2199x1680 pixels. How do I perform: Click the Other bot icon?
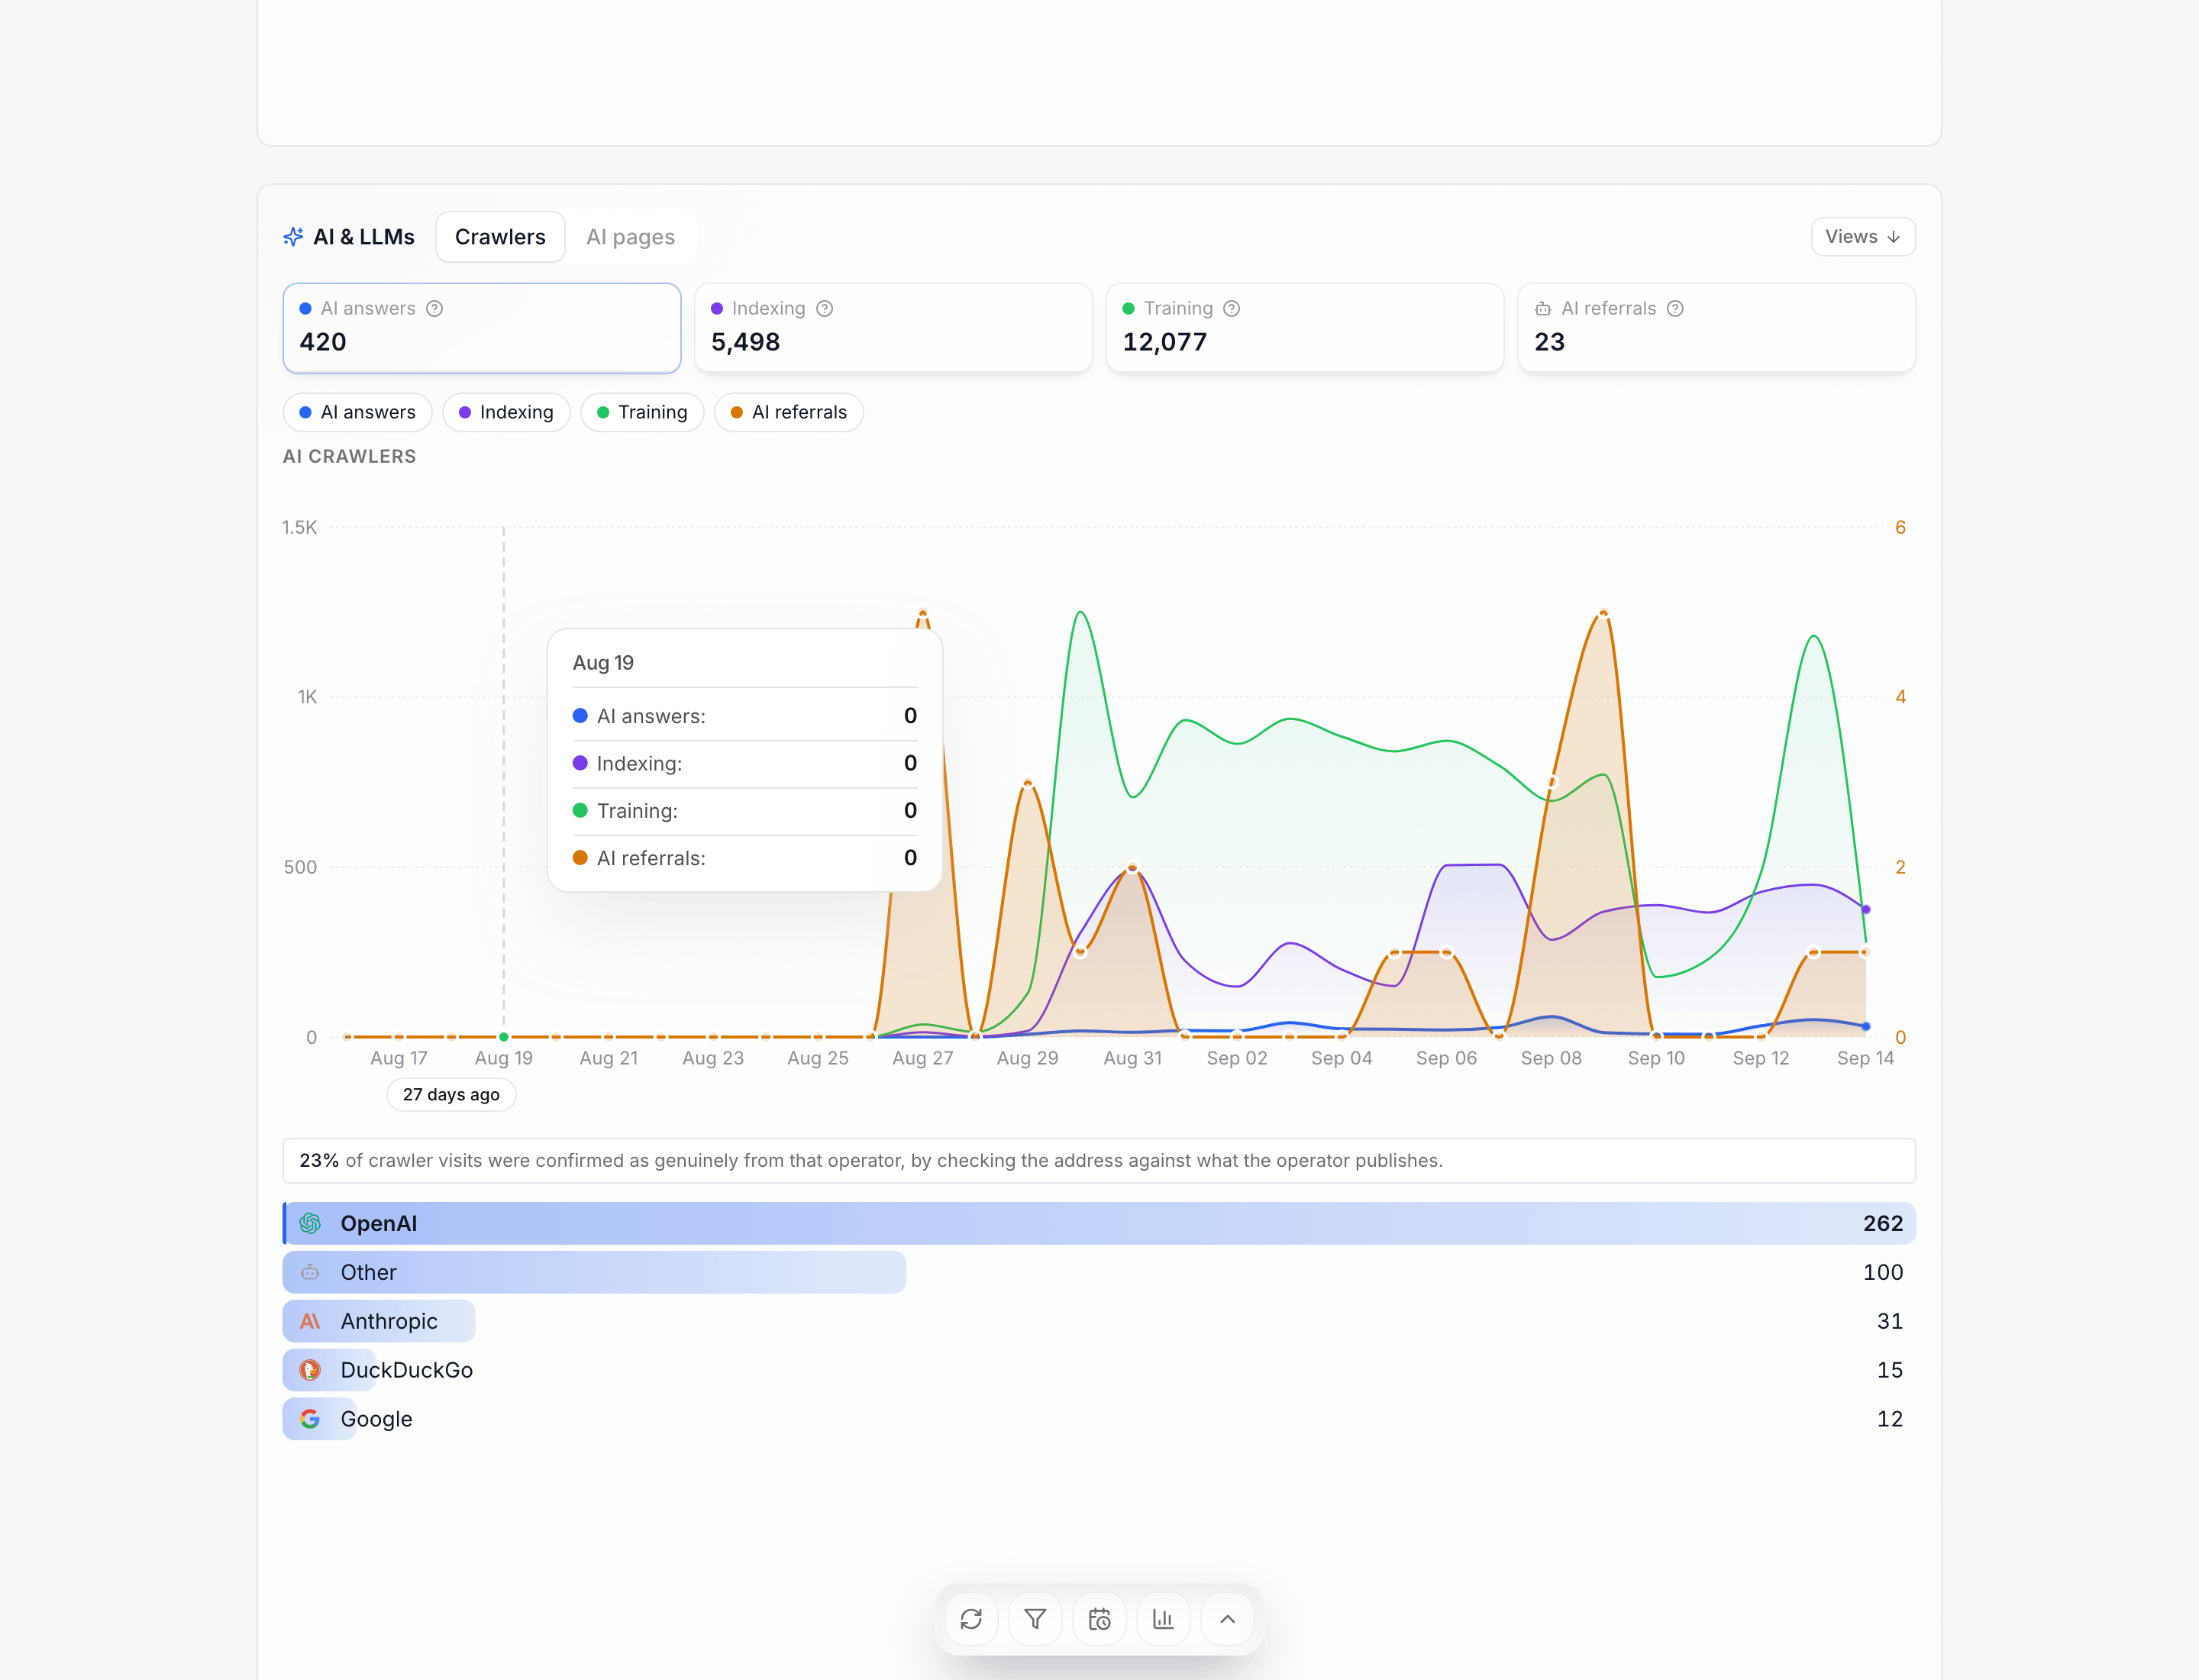click(310, 1272)
